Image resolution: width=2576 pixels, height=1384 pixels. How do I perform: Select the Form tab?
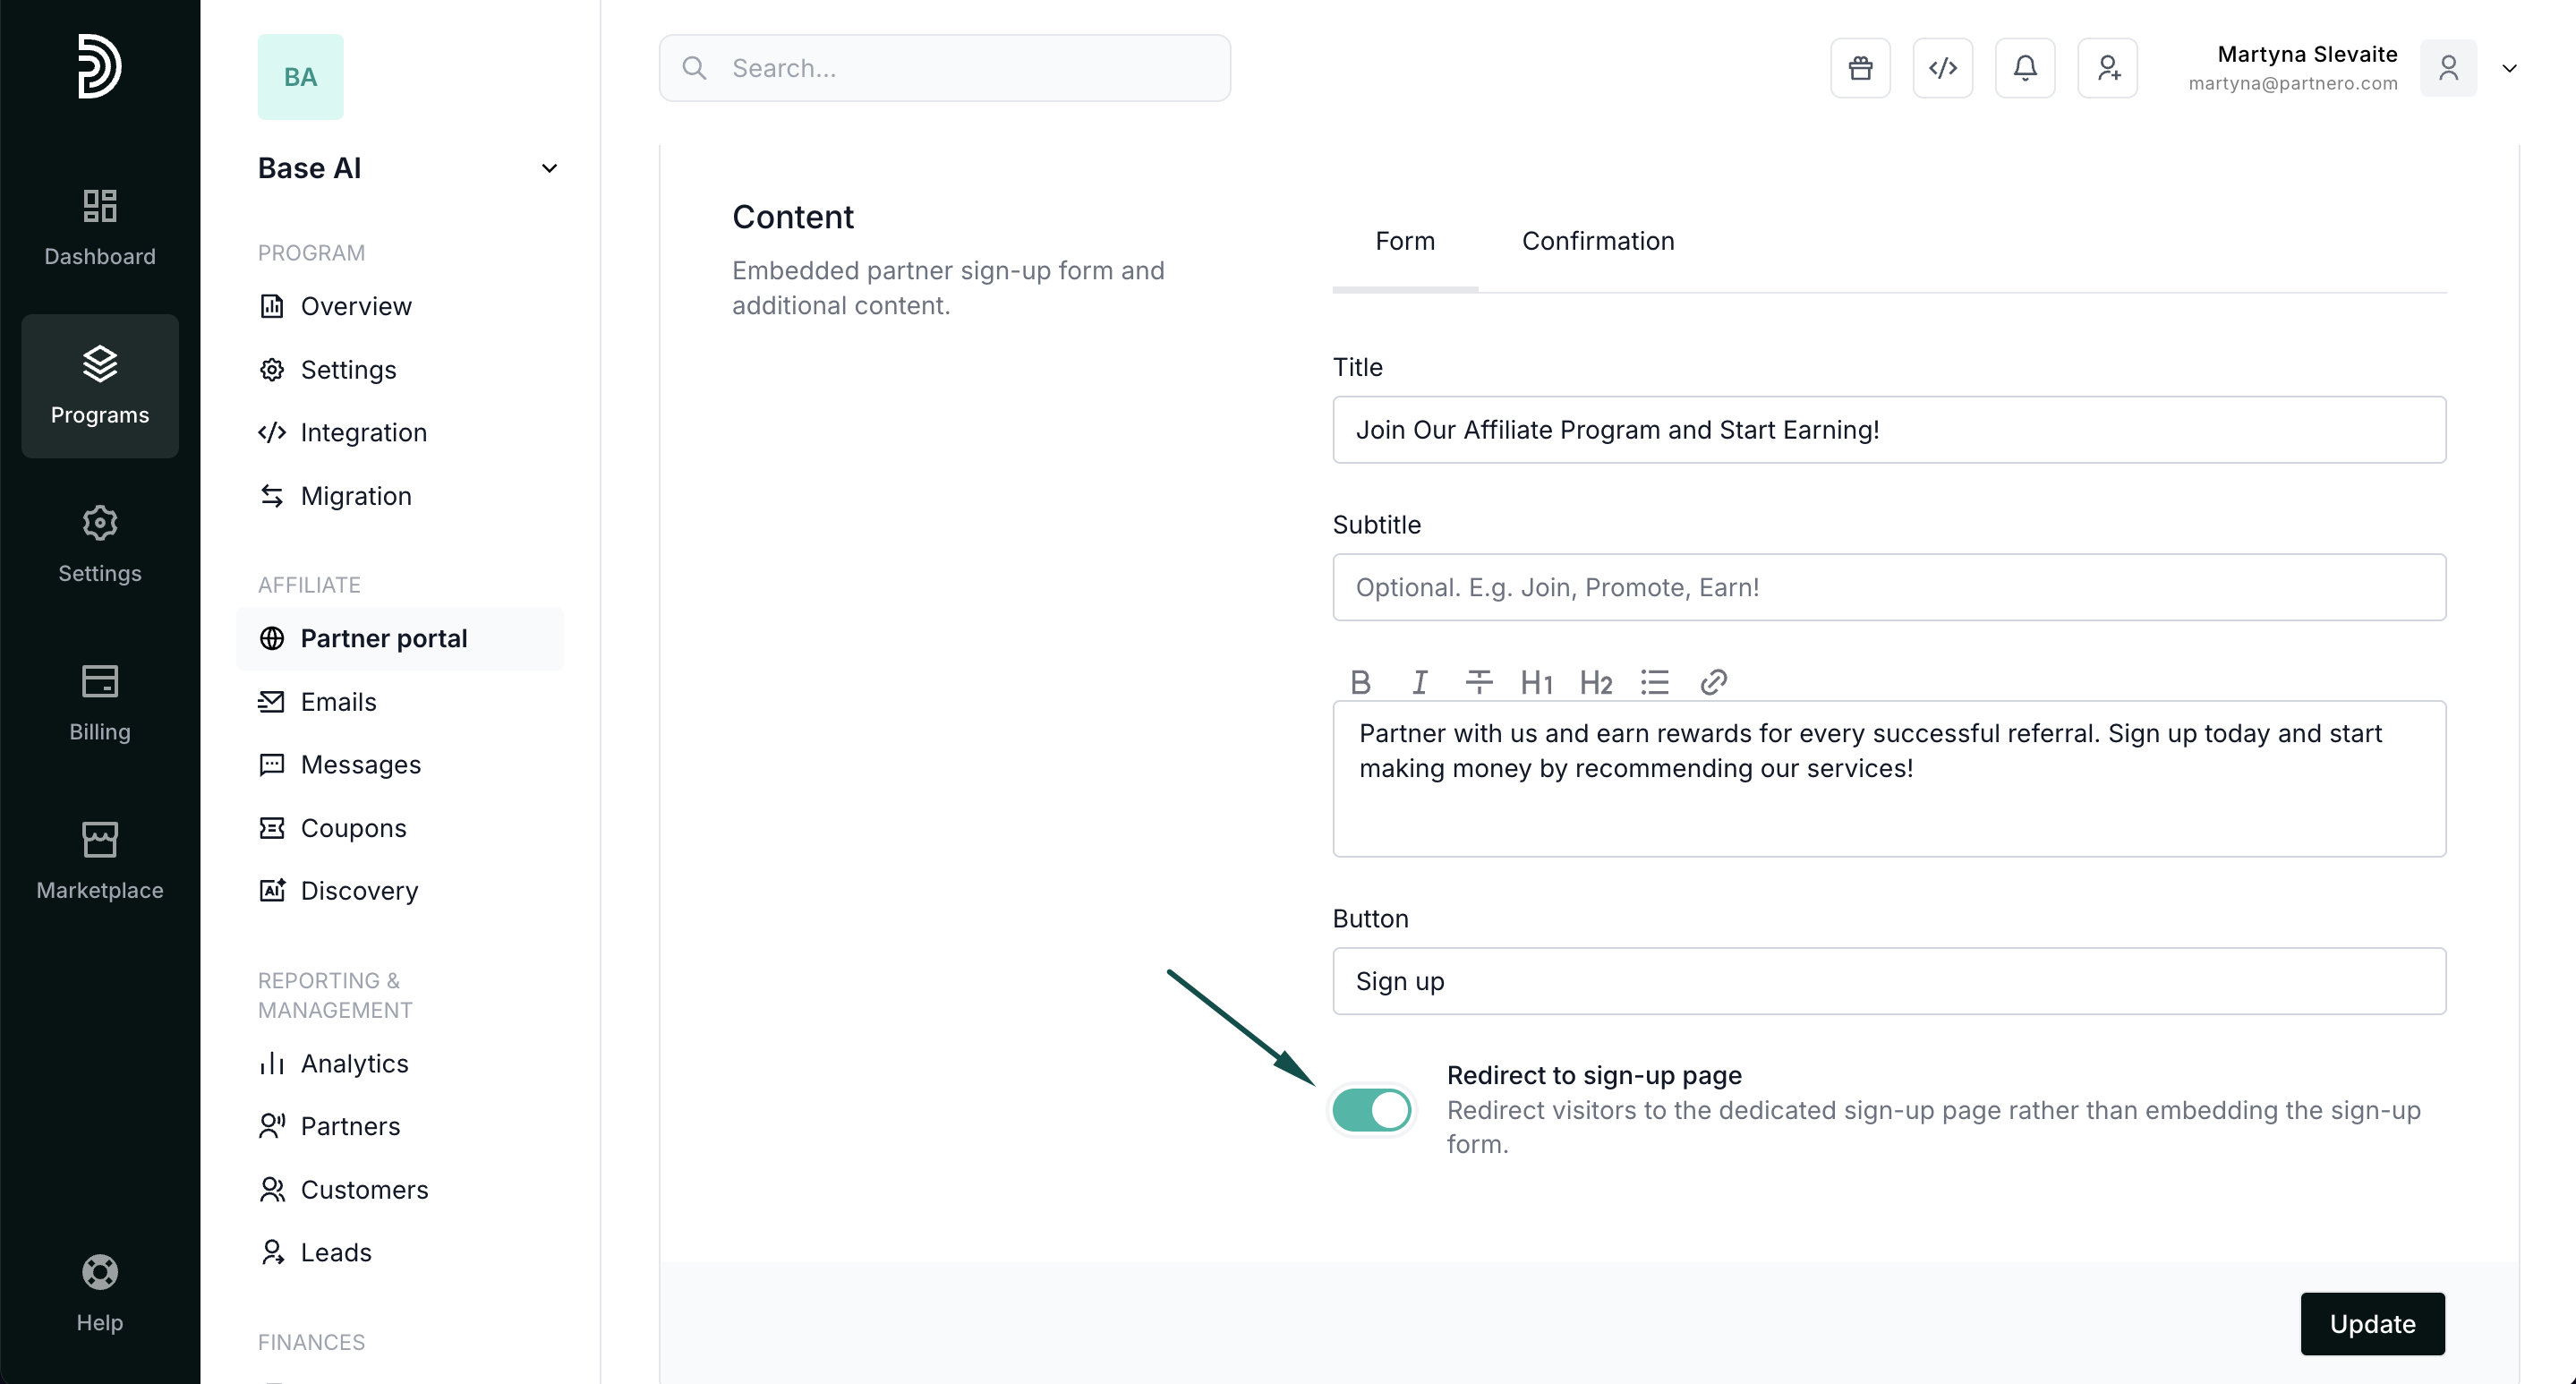(x=1404, y=241)
